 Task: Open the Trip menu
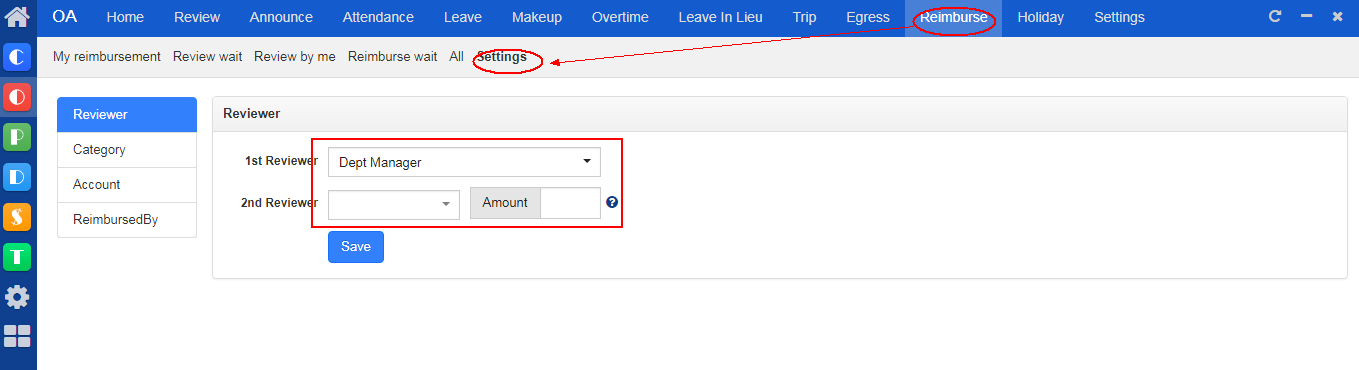804,17
